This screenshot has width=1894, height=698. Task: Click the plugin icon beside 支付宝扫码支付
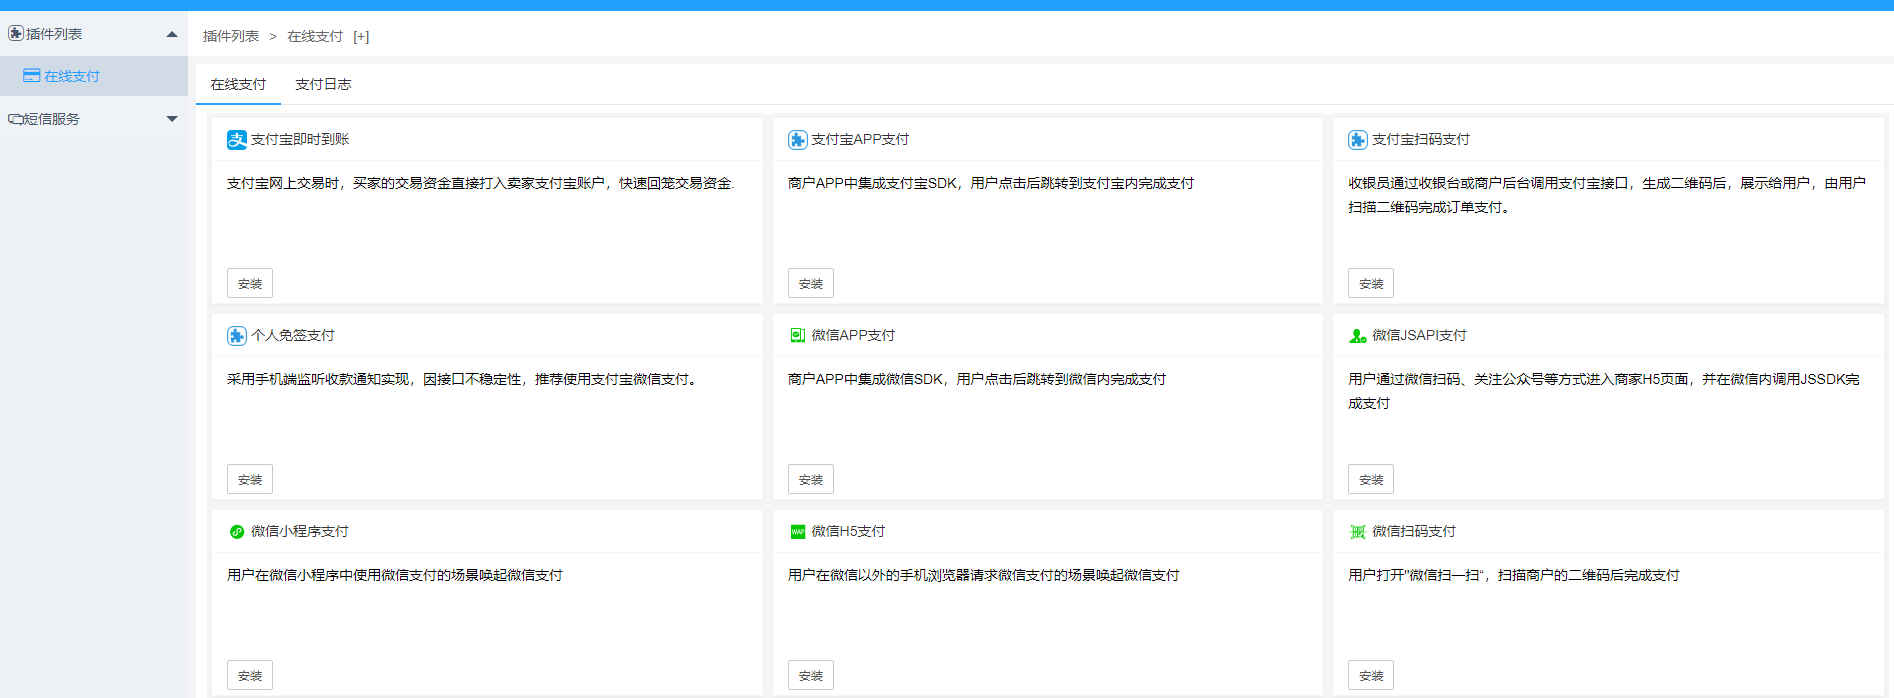1357,140
